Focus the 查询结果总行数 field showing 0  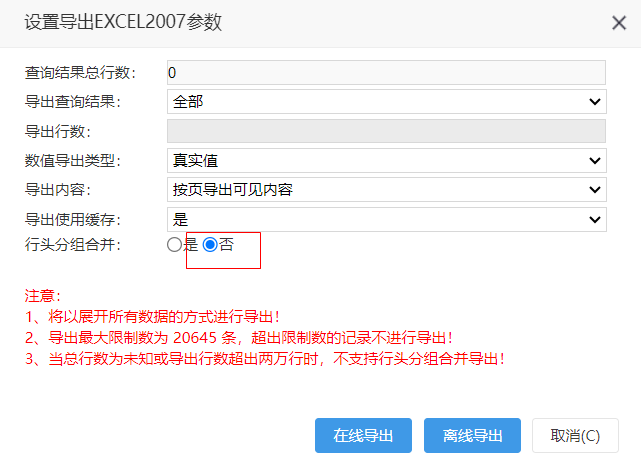(x=386, y=73)
